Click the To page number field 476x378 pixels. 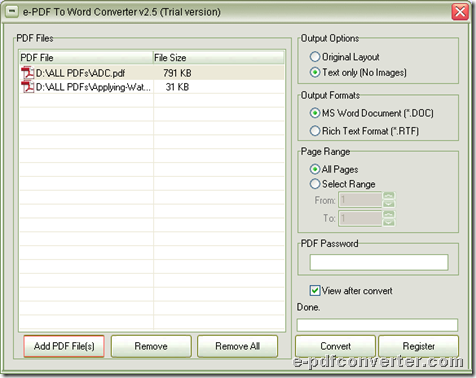pos(360,218)
